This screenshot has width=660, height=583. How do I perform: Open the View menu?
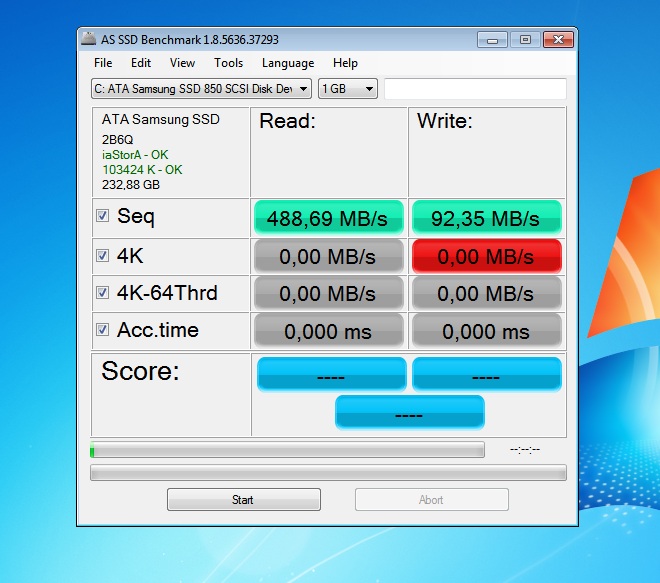[x=182, y=63]
